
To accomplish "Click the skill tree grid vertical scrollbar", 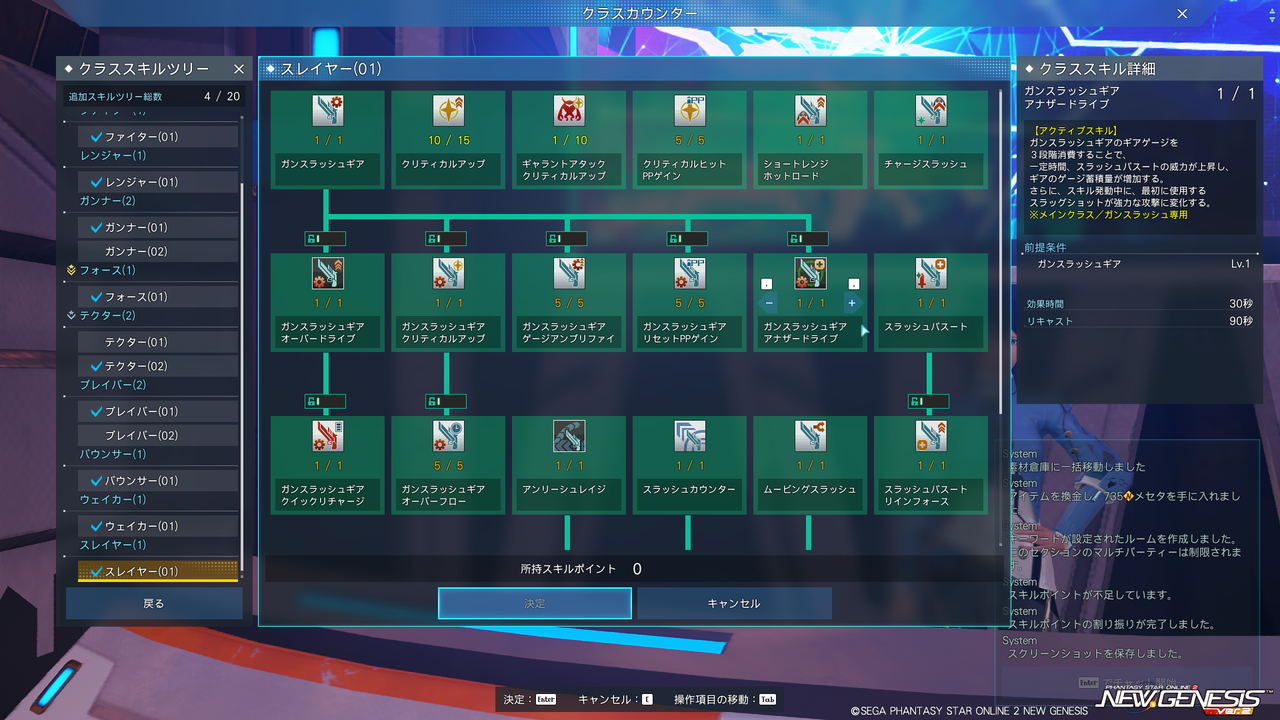I will pos(1001,252).
